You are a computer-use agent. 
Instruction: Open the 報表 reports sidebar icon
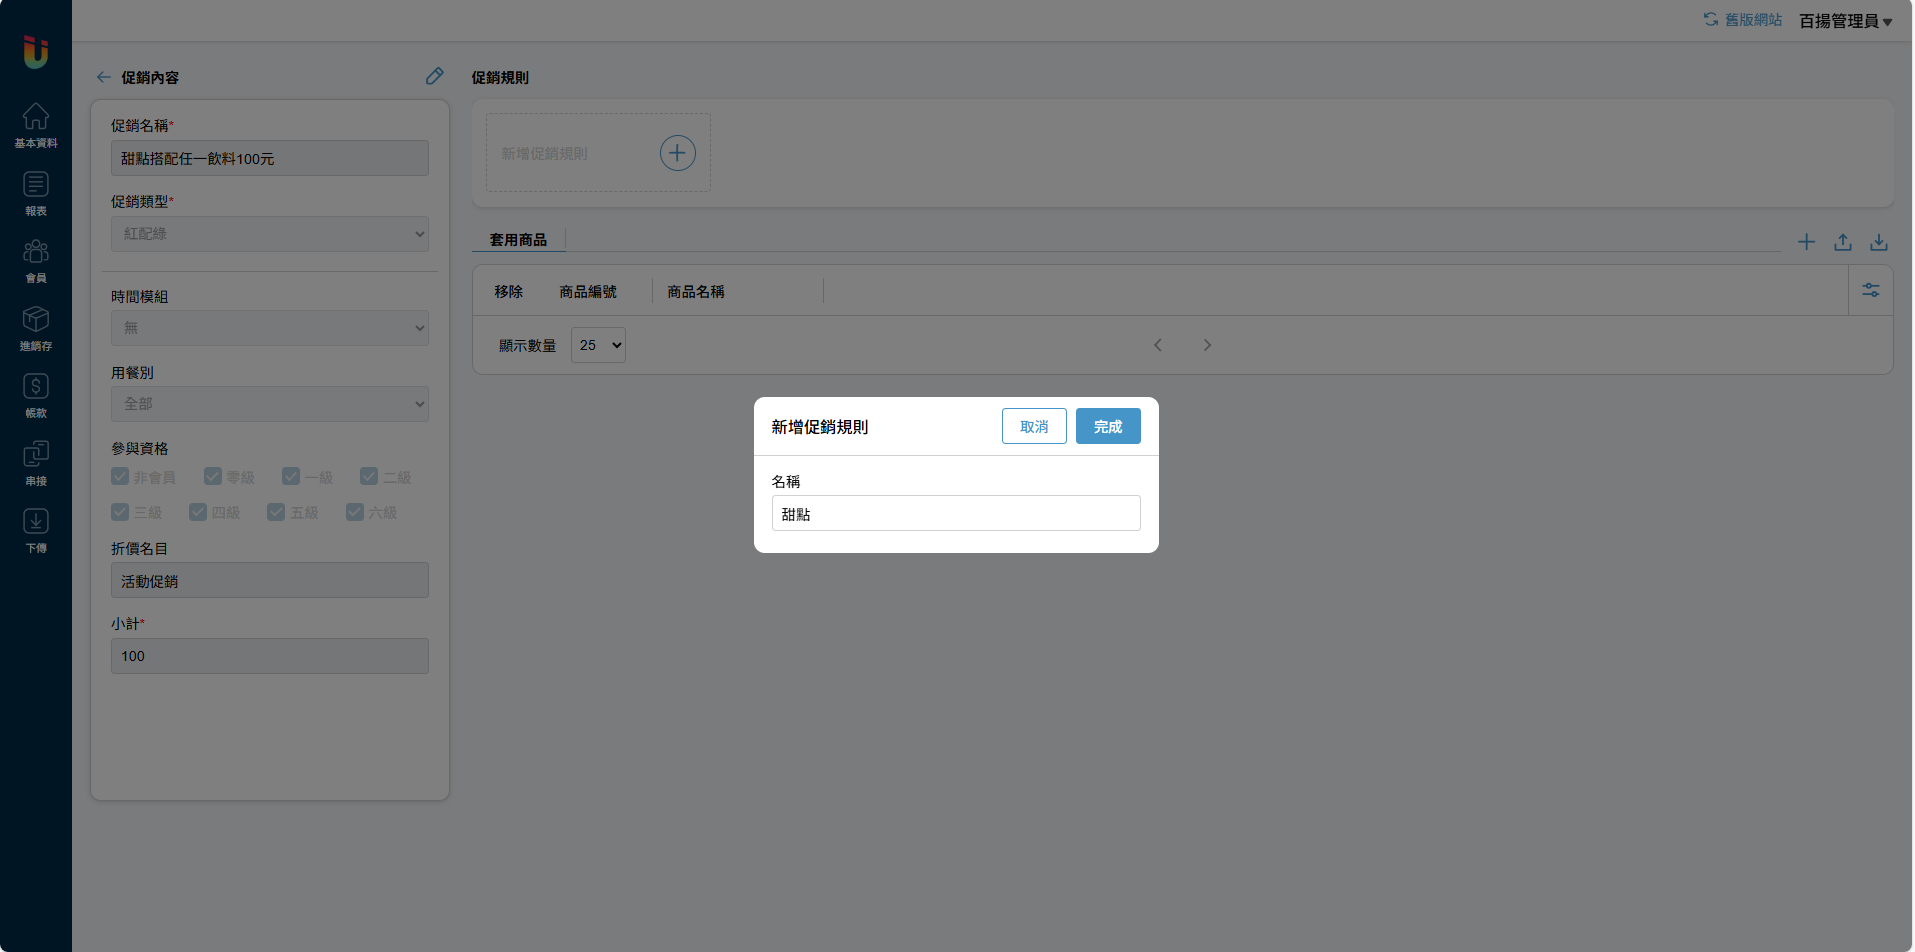[36, 193]
